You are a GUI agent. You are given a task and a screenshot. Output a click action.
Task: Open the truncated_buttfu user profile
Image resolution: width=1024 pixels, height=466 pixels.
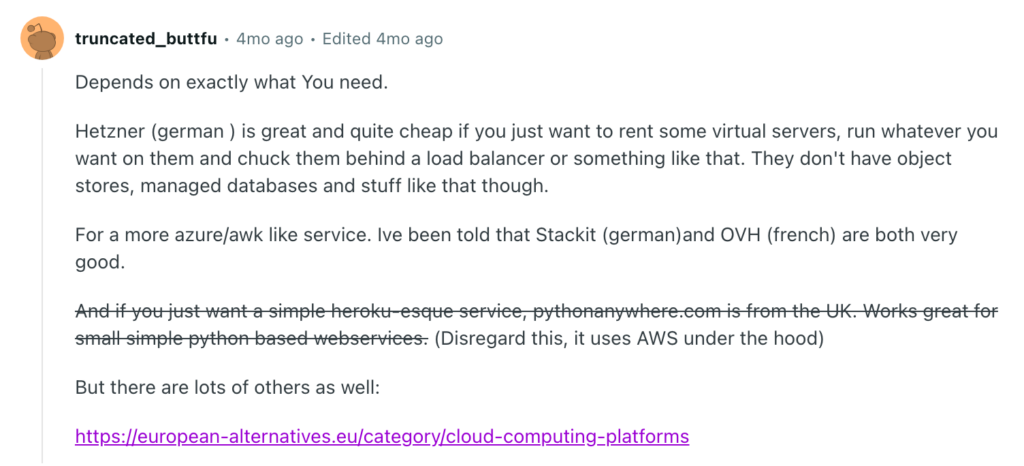[146, 39]
